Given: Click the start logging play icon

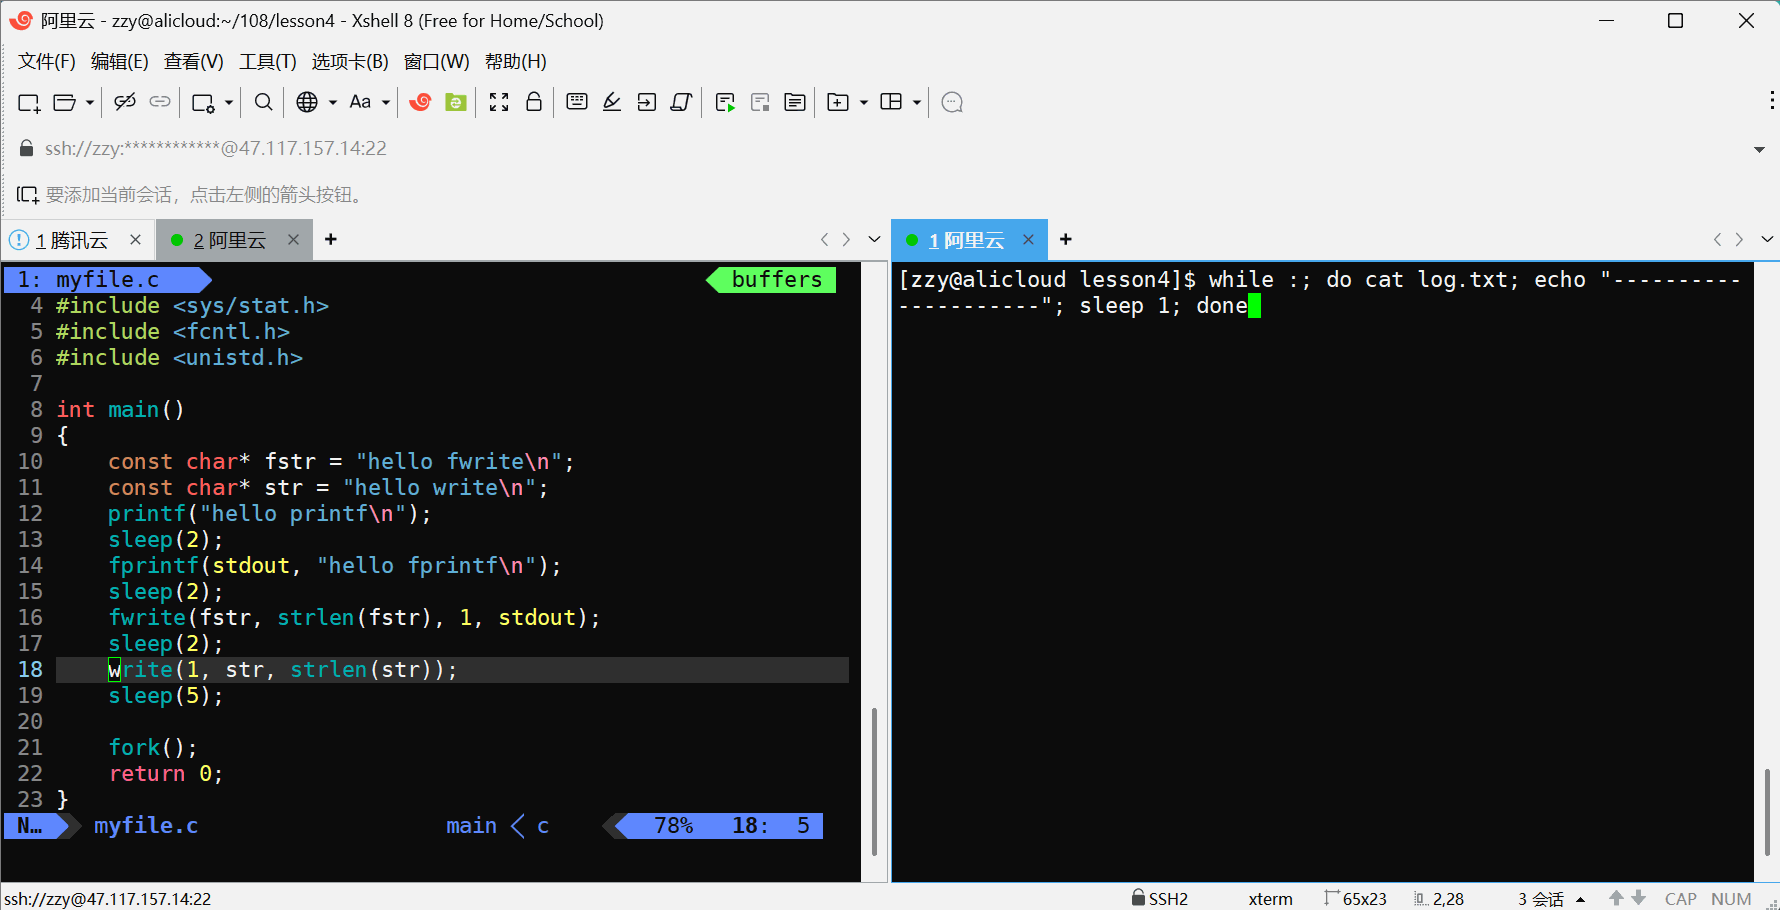Looking at the screenshot, I should click(x=726, y=102).
